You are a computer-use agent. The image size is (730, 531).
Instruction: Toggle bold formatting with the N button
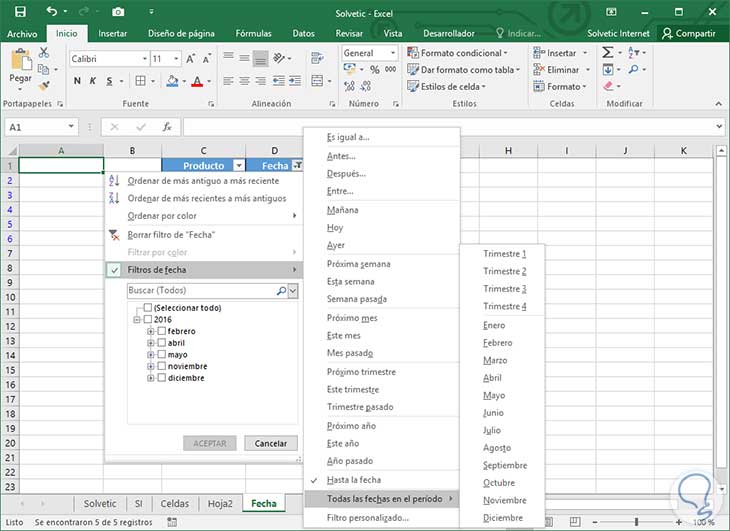77,82
